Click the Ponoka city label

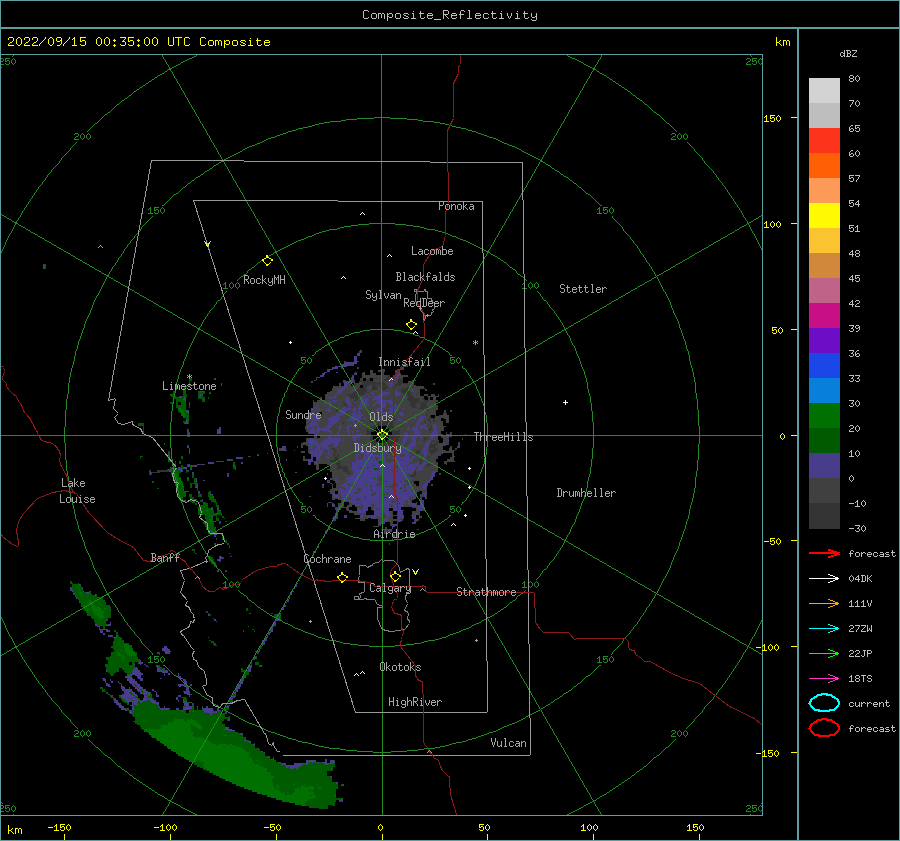[456, 206]
